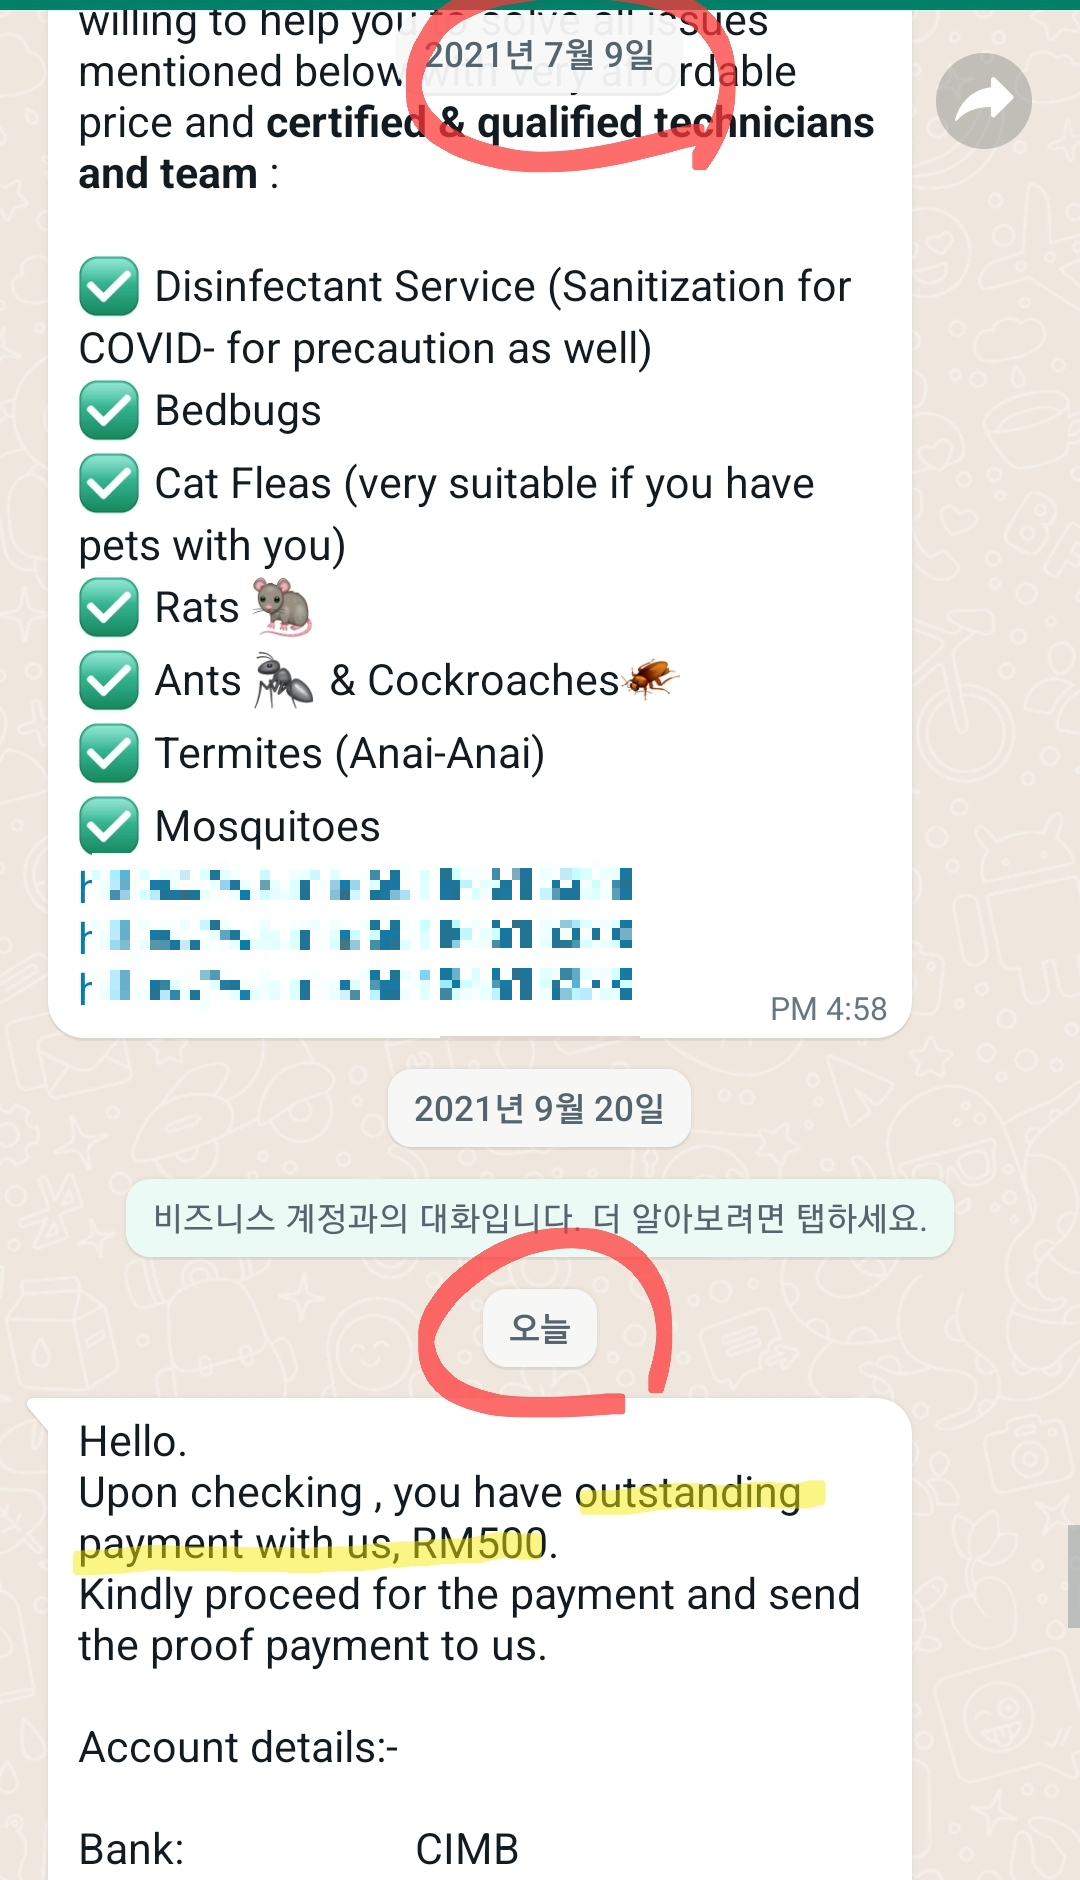Tap the 2021년 9월 20일 date chip
Image resolution: width=1080 pixels, height=1880 pixels.
click(x=539, y=1108)
